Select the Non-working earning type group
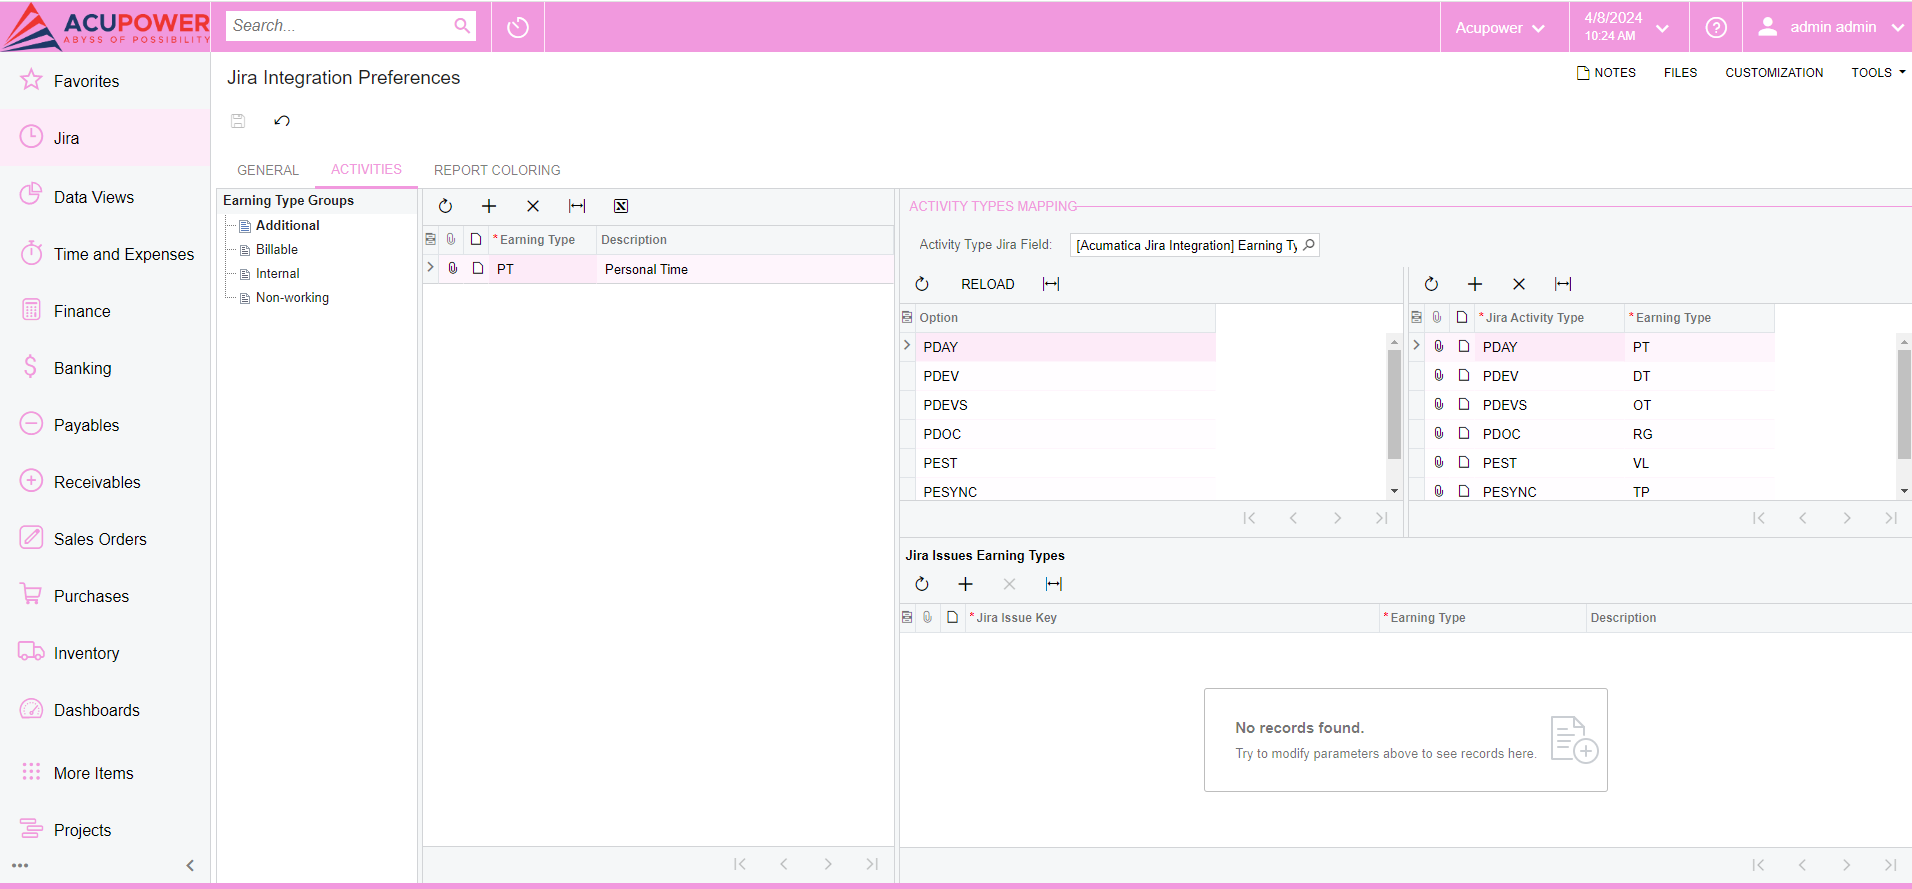 (x=292, y=298)
